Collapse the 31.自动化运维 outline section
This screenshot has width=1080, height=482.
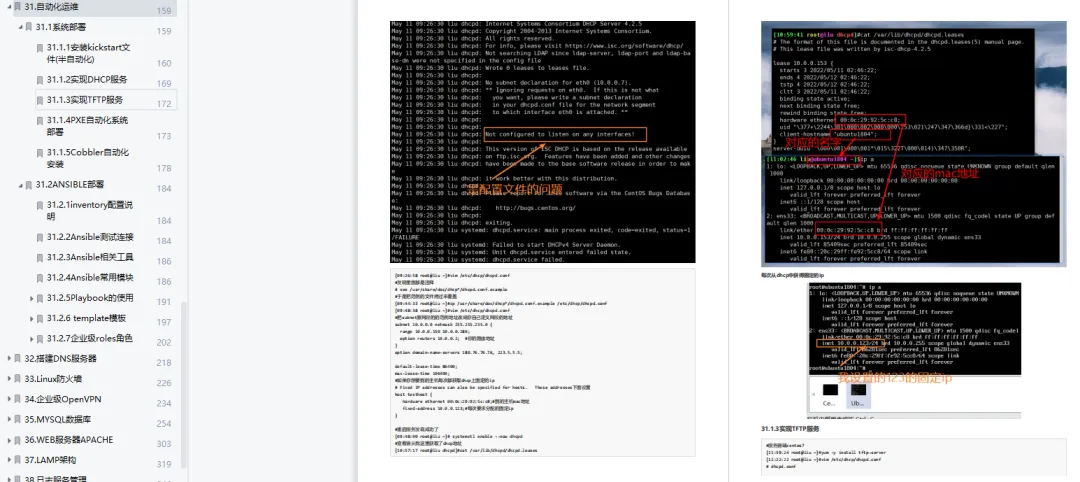coord(8,7)
